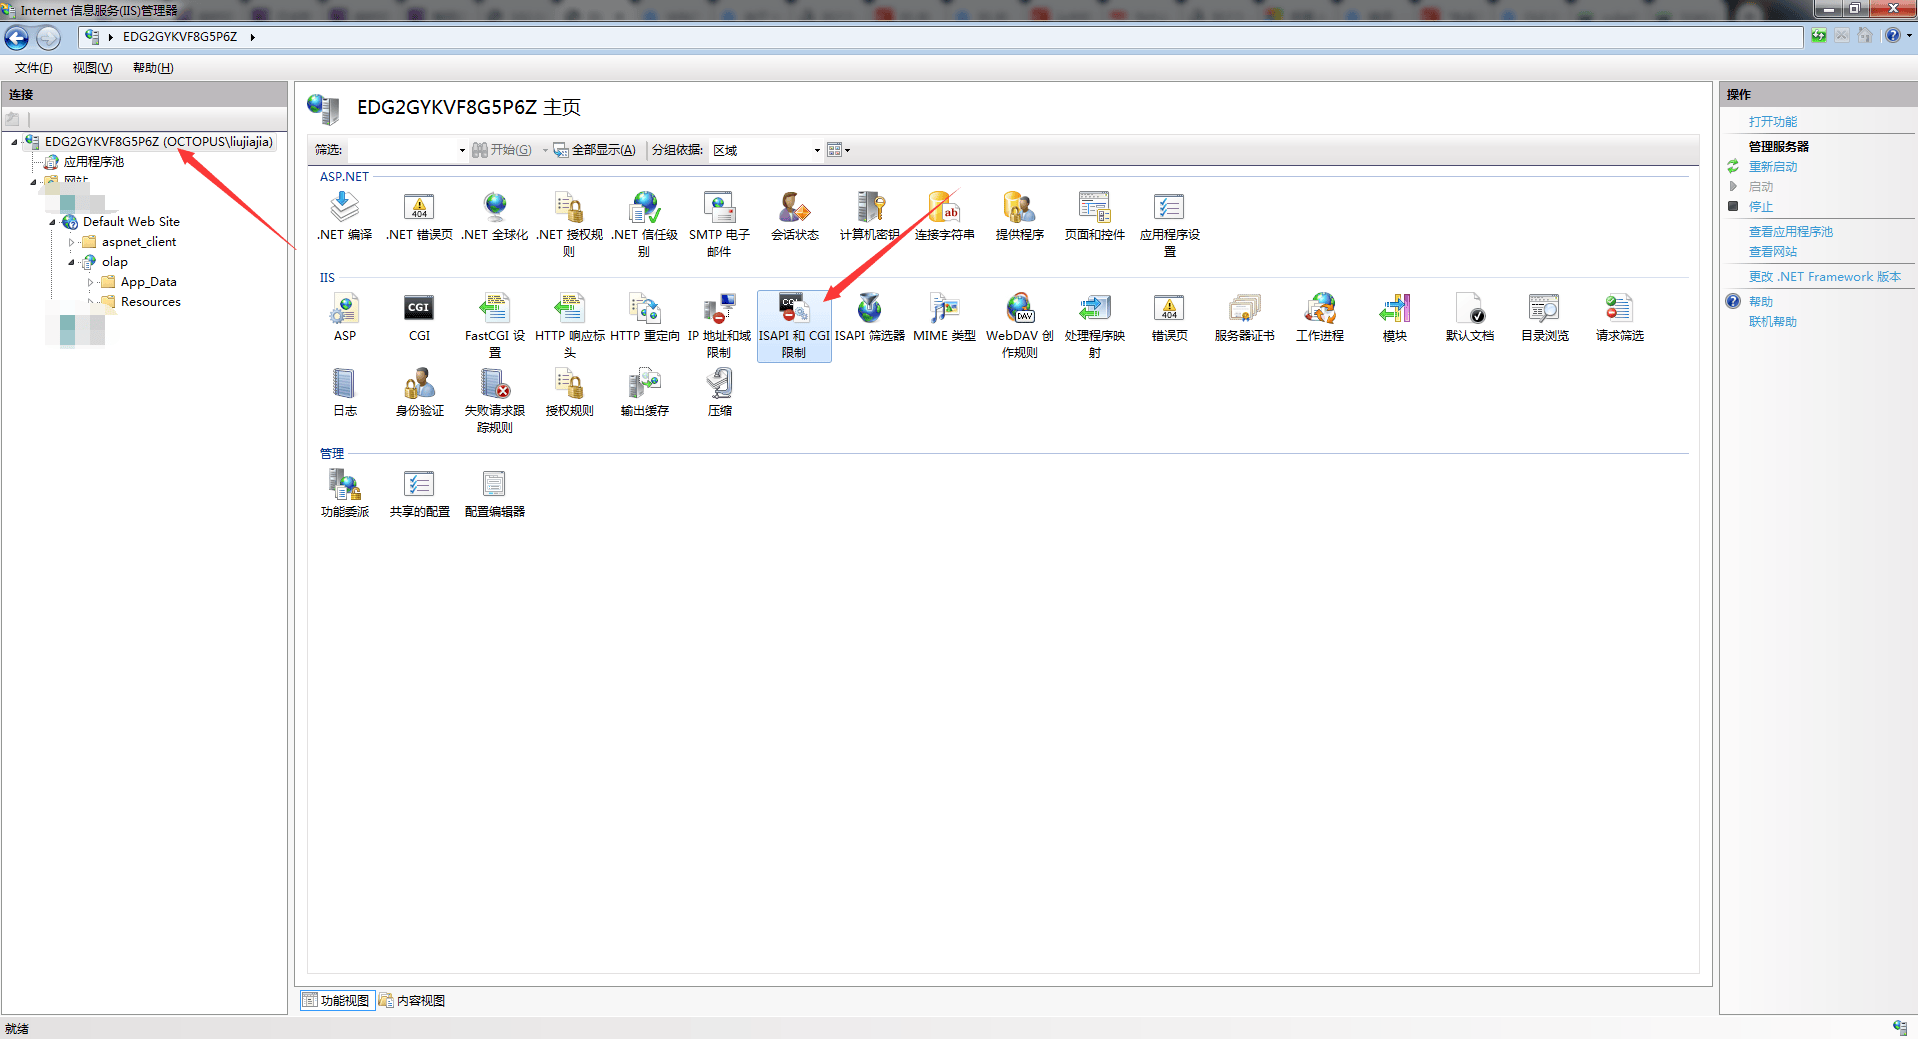Open the 默认文档 default document icon
Viewport: 1918px width, 1039px height.
pyautogui.click(x=1469, y=310)
